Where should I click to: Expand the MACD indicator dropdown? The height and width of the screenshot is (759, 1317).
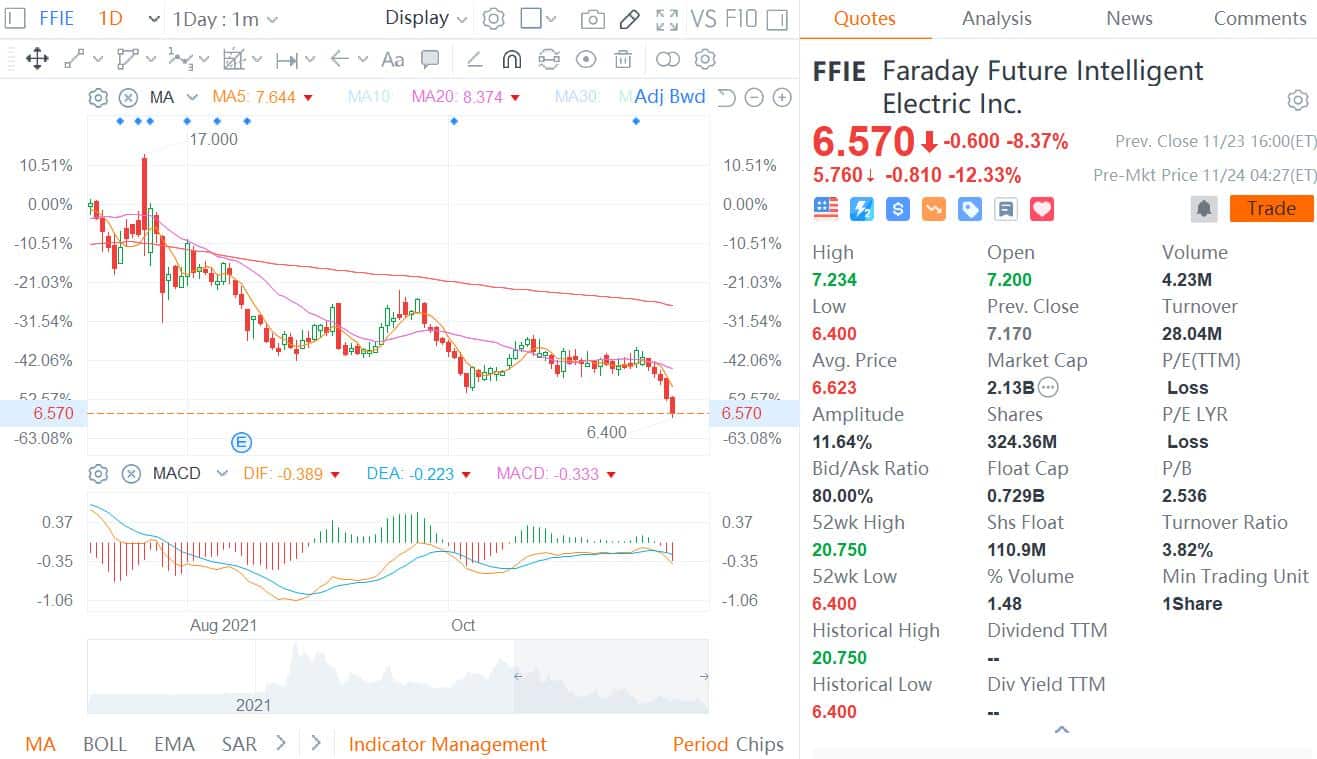pyautogui.click(x=221, y=473)
